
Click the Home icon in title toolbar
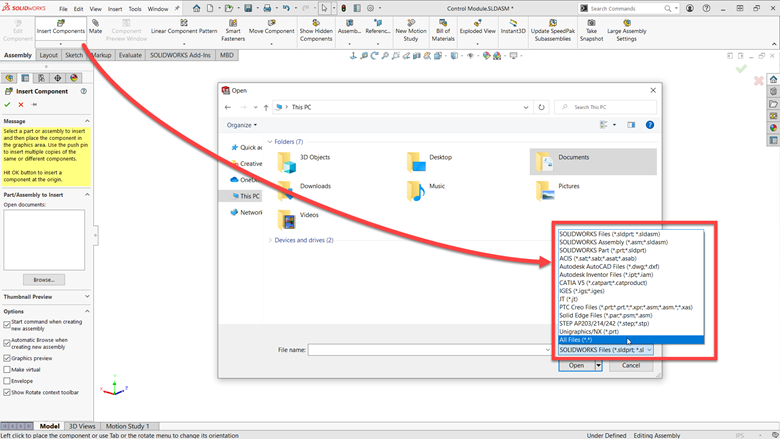pyautogui.click(x=196, y=8)
